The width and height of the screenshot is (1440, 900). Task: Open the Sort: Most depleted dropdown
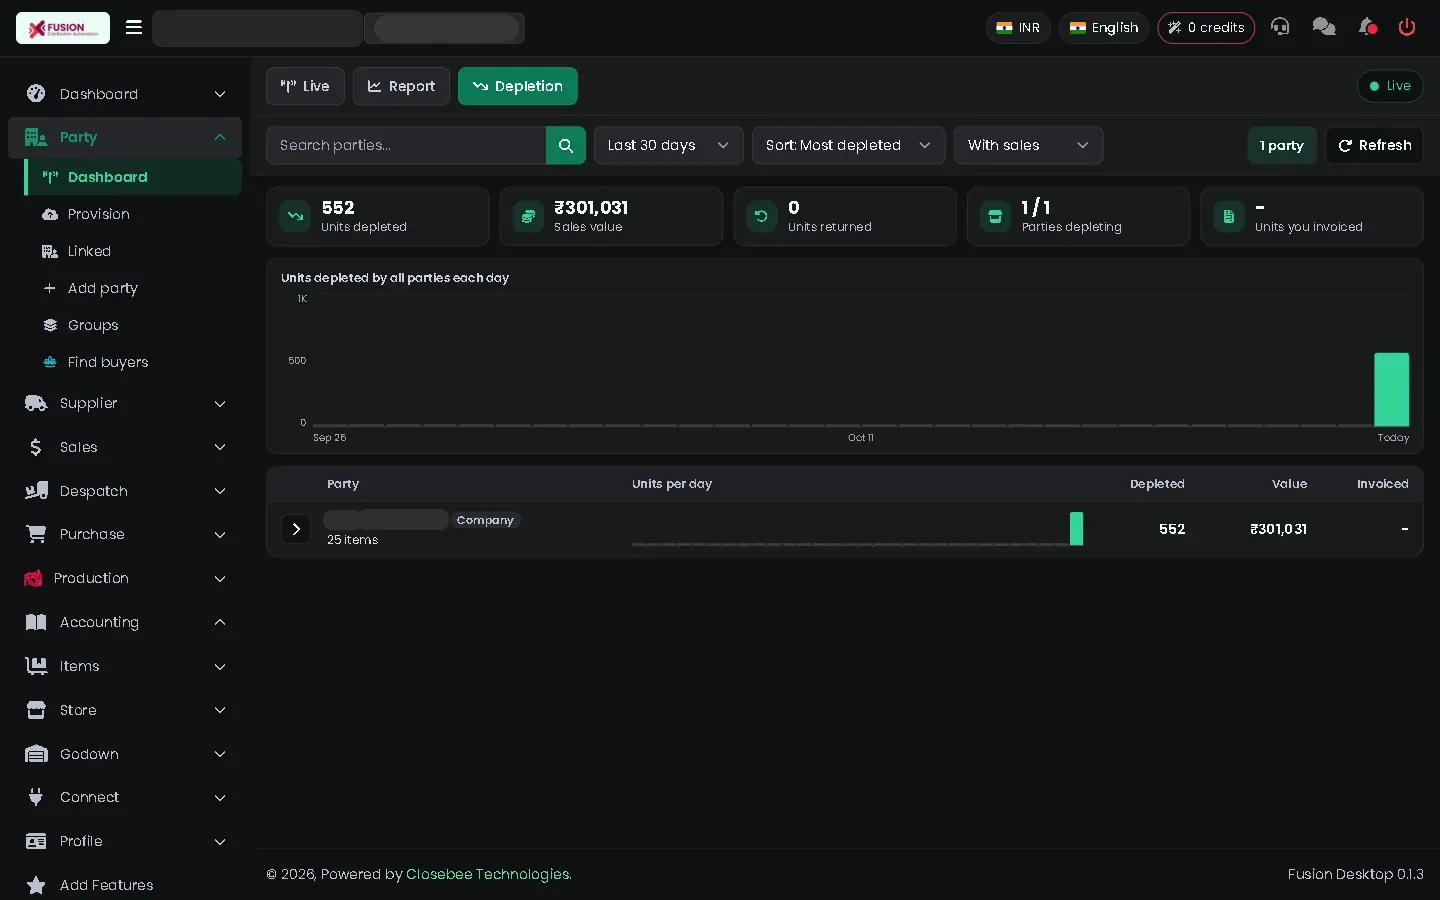click(849, 145)
